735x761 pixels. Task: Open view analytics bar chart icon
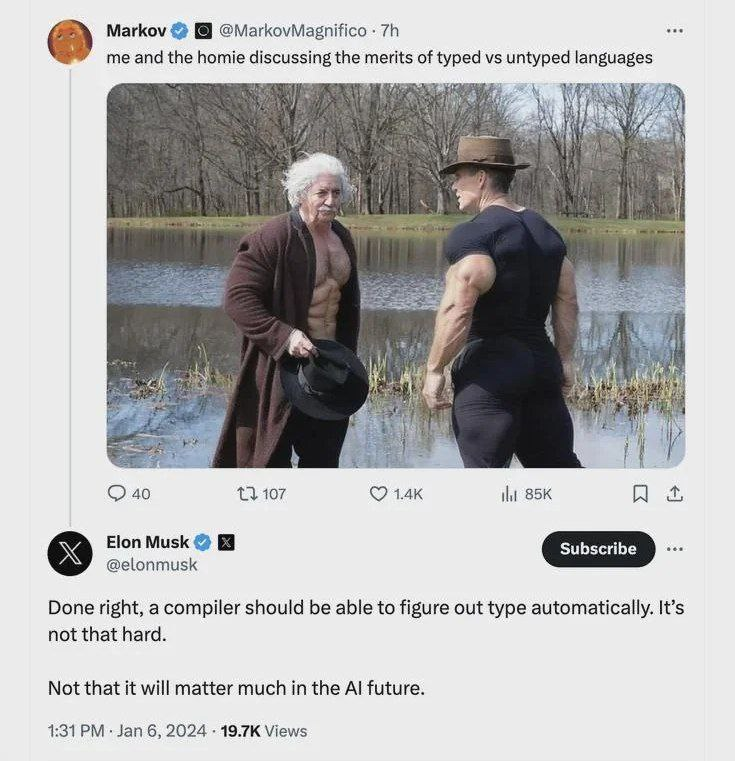(508, 493)
